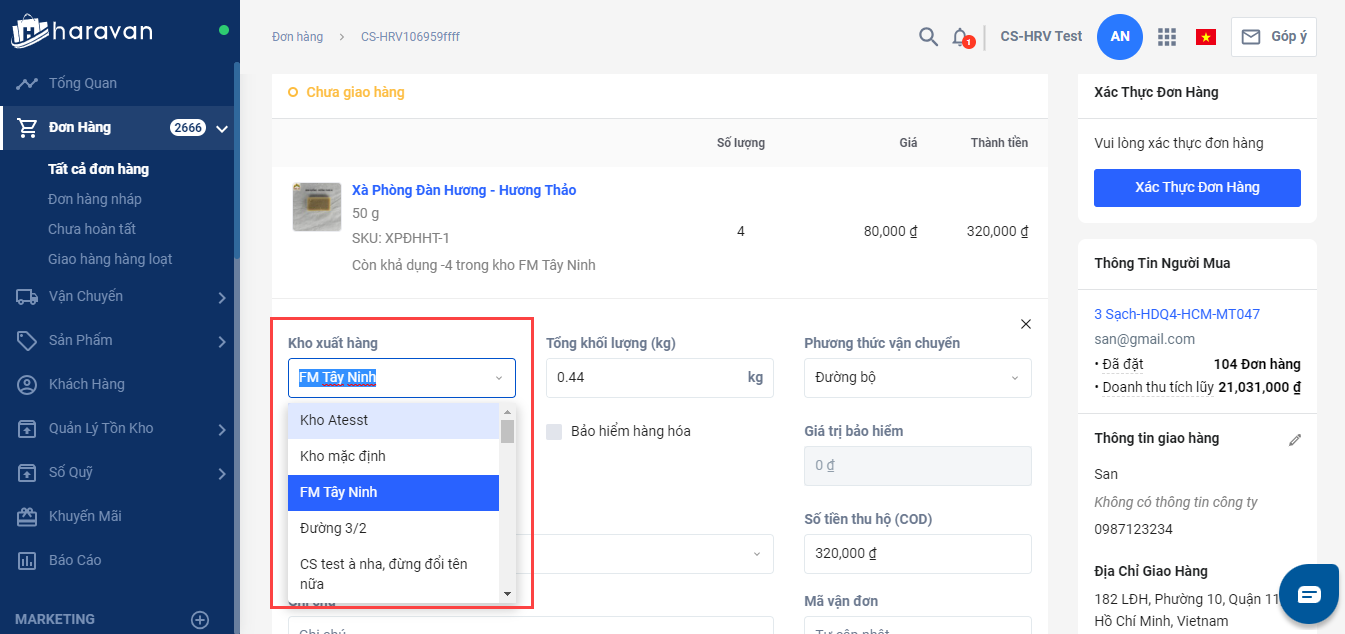Click the Xác Thực Đơn Hàng button
This screenshot has width=1345, height=634.
[1196, 188]
